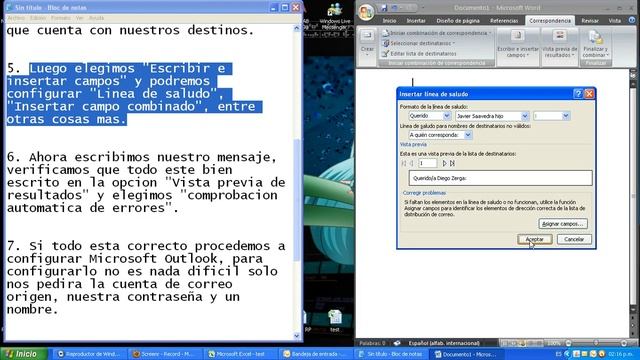
Task: Click the Notepad scrollbar down arrow
Action: point(297,336)
